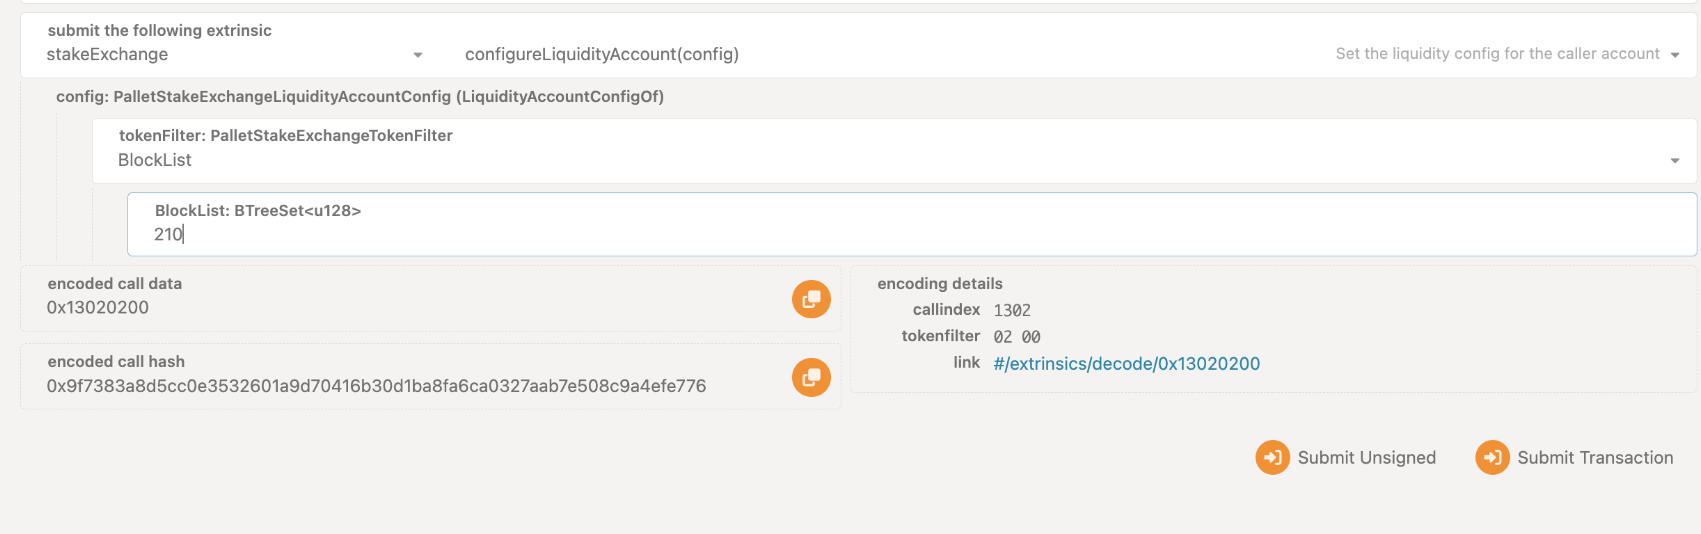Click the arrow icon on Submit Transaction
The image size is (1701, 534).
point(1492,458)
